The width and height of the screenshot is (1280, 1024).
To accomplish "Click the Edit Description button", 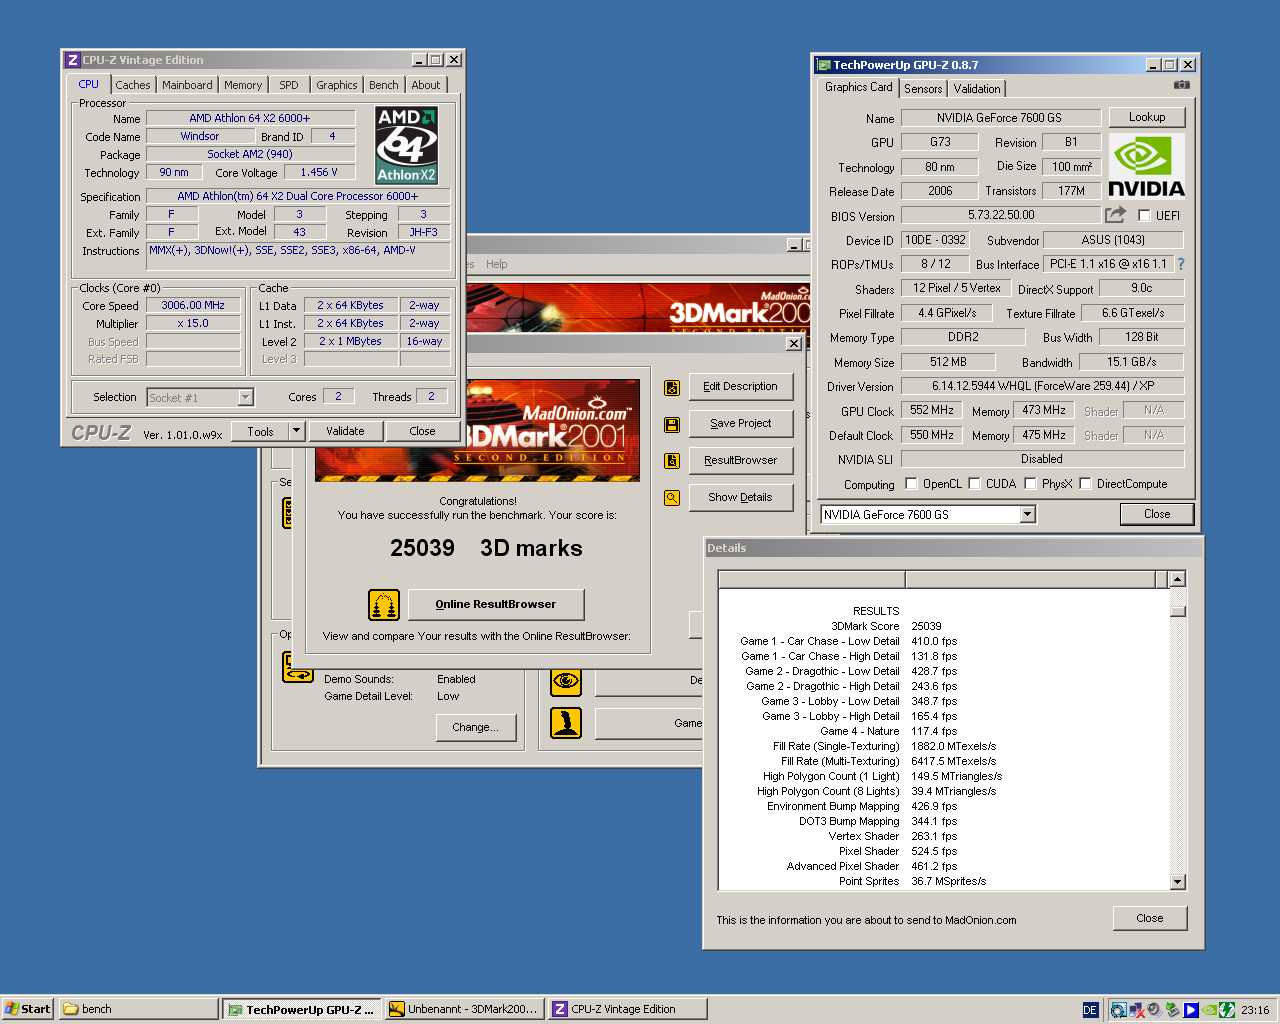I will coord(740,387).
